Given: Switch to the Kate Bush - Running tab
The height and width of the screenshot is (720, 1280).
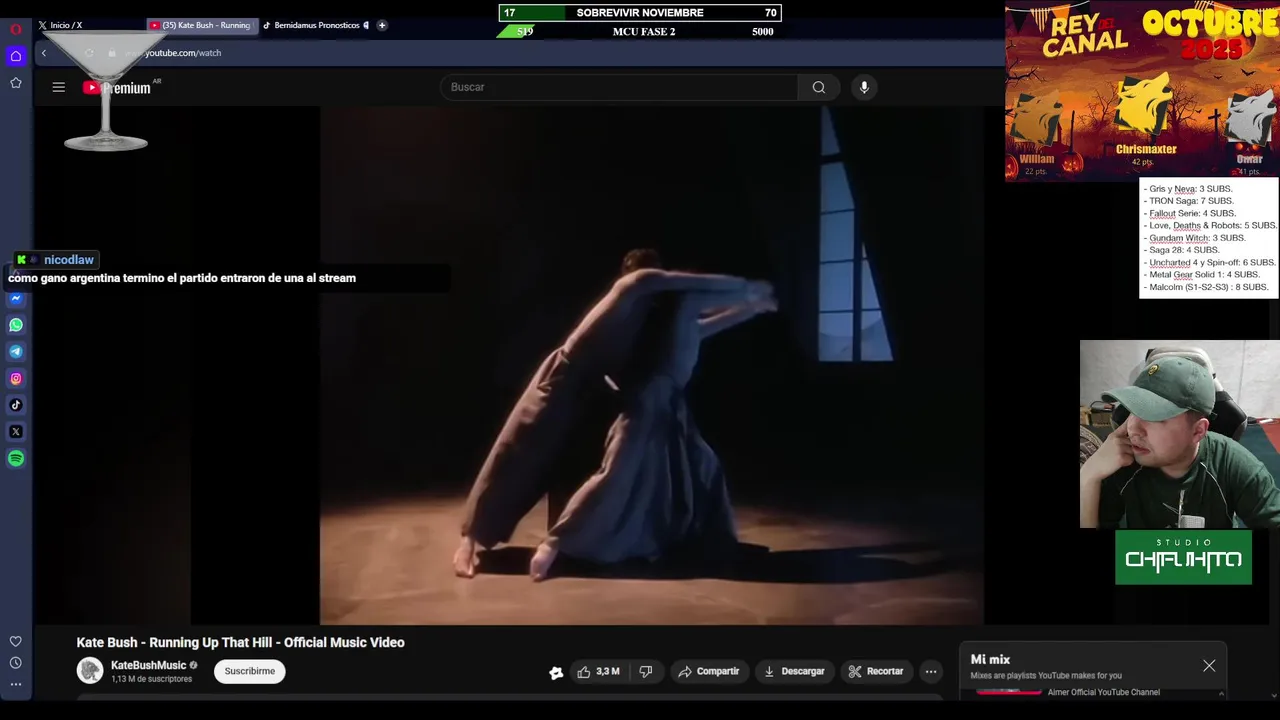Looking at the screenshot, I should [x=201, y=25].
